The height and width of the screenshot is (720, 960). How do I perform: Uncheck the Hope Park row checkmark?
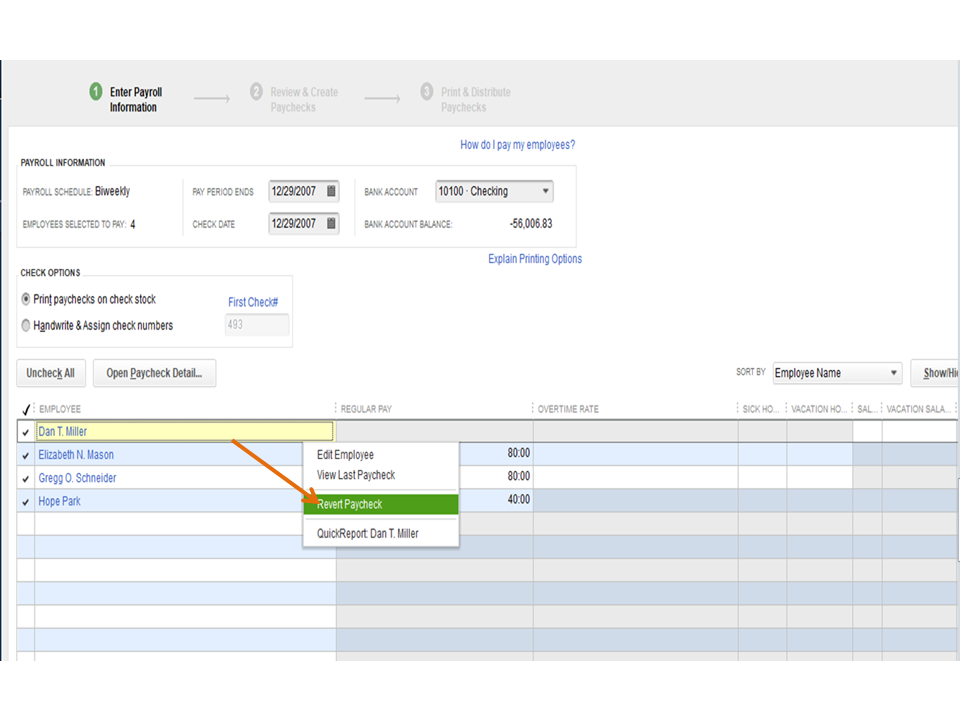click(x=26, y=501)
